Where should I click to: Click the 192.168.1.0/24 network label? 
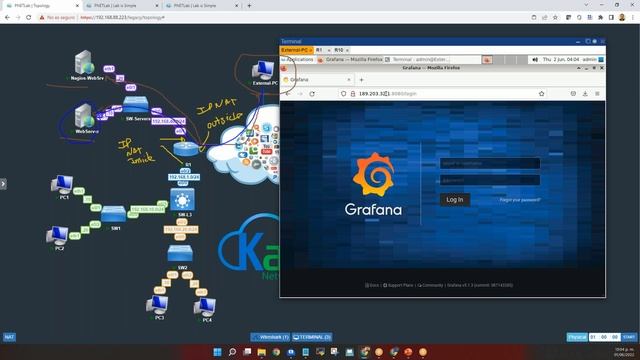click(x=184, y=178)
